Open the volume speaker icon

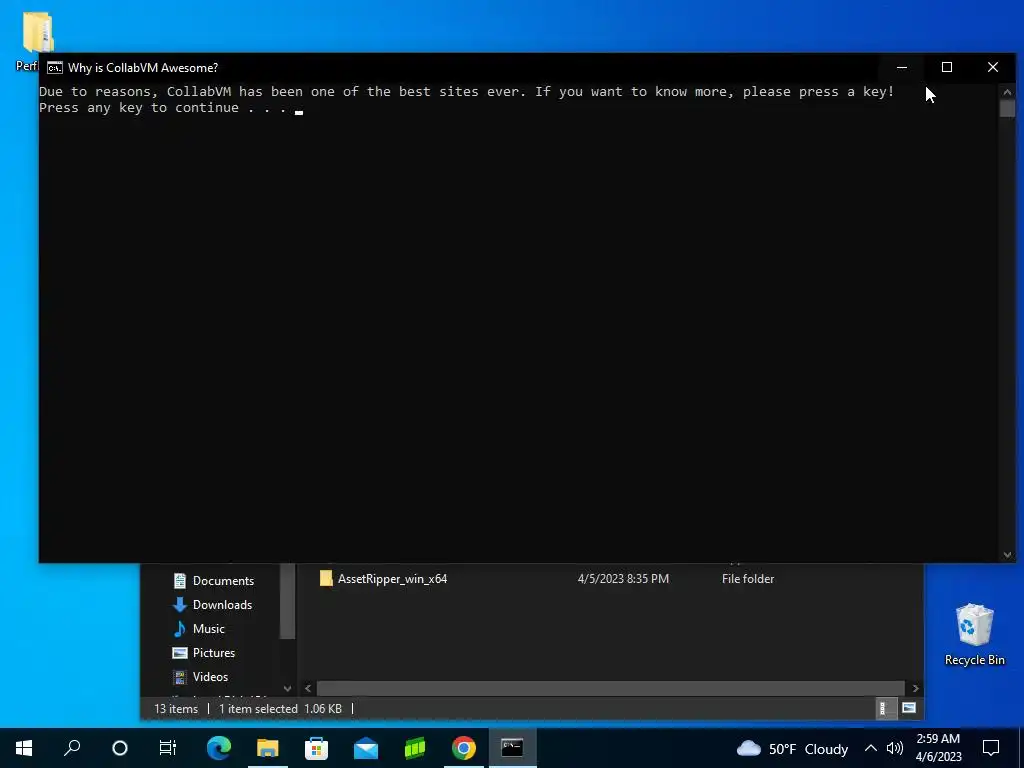[895, 748]
